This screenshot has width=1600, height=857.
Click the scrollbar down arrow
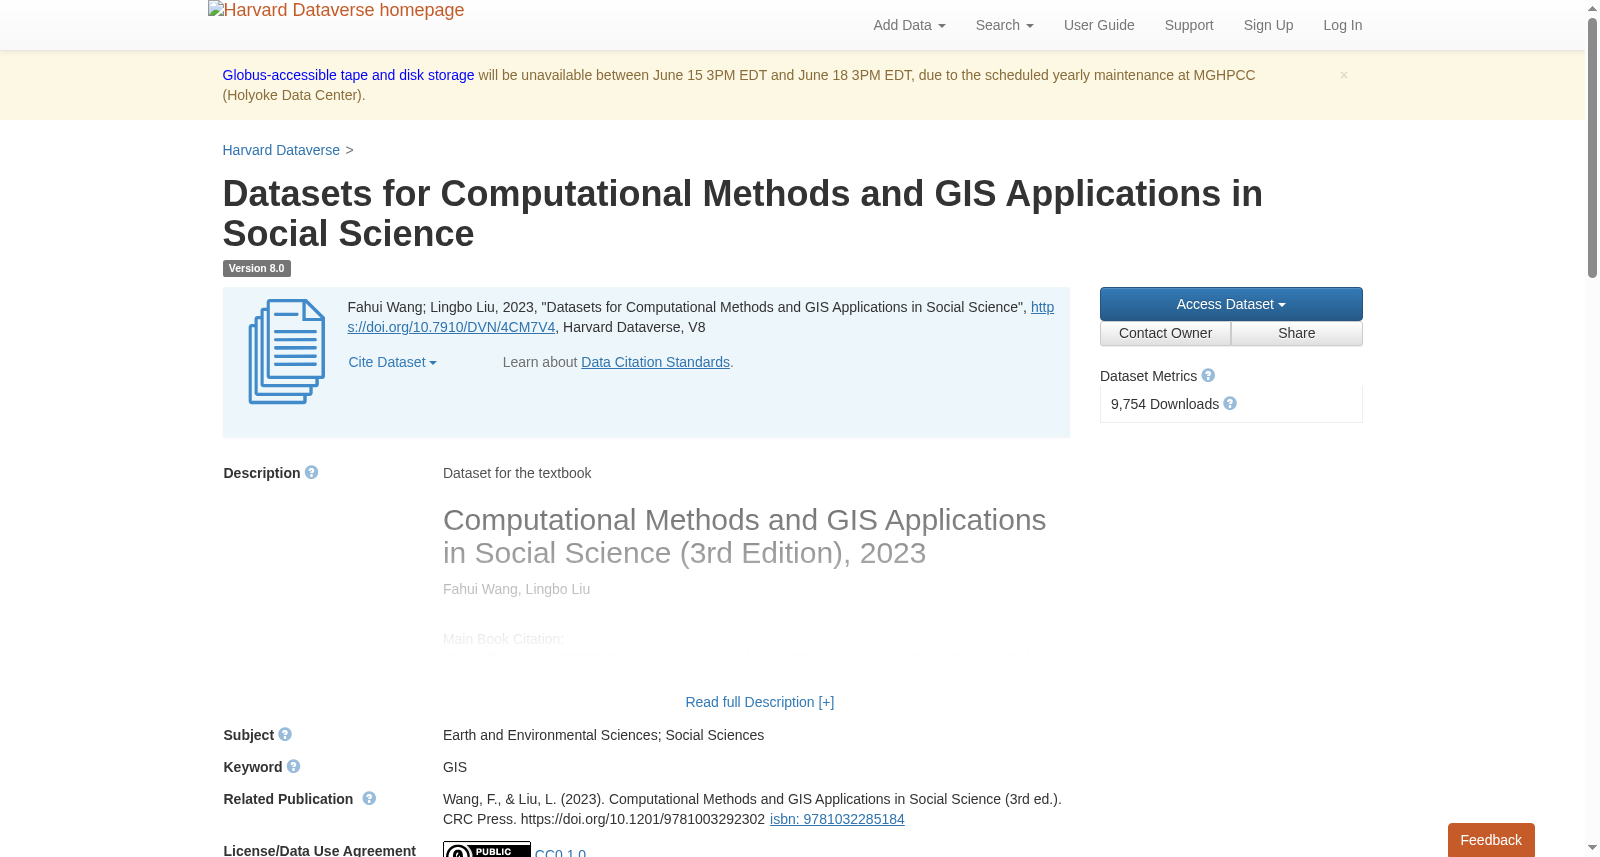1592,849
